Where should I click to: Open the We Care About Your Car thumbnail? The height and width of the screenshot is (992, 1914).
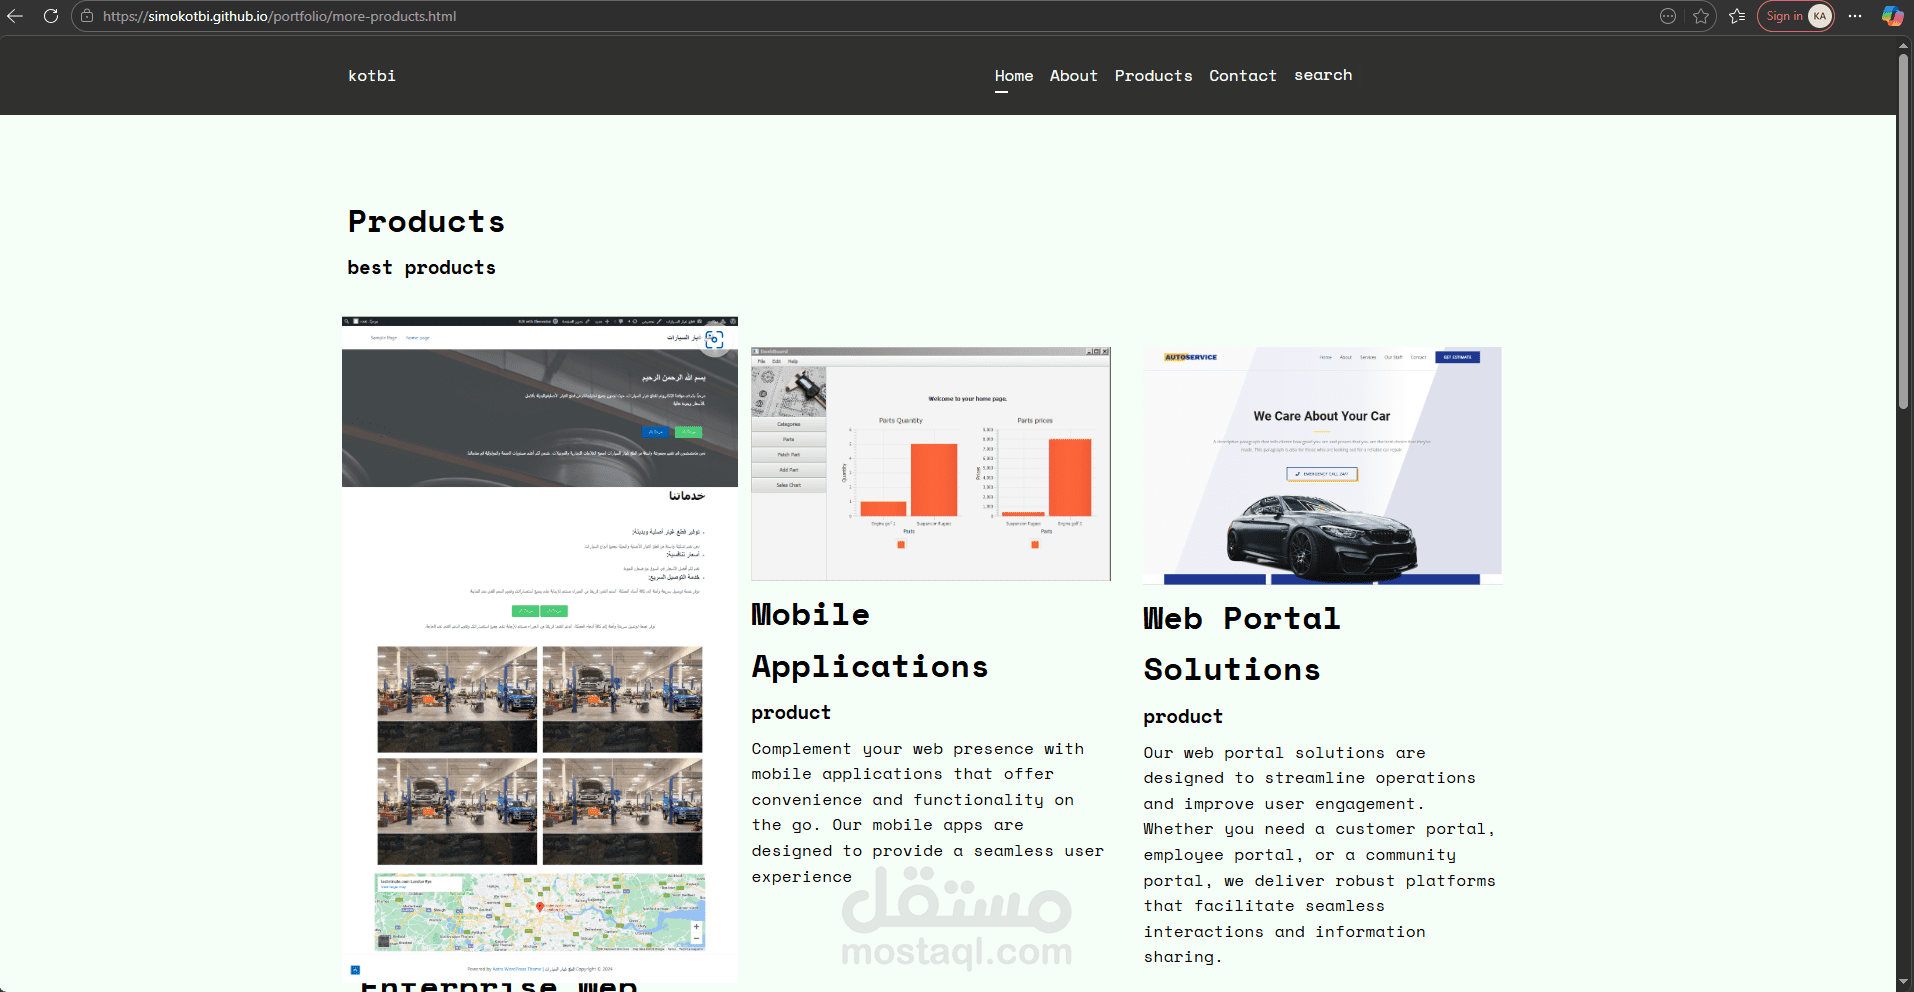(x=1322, y=466)
